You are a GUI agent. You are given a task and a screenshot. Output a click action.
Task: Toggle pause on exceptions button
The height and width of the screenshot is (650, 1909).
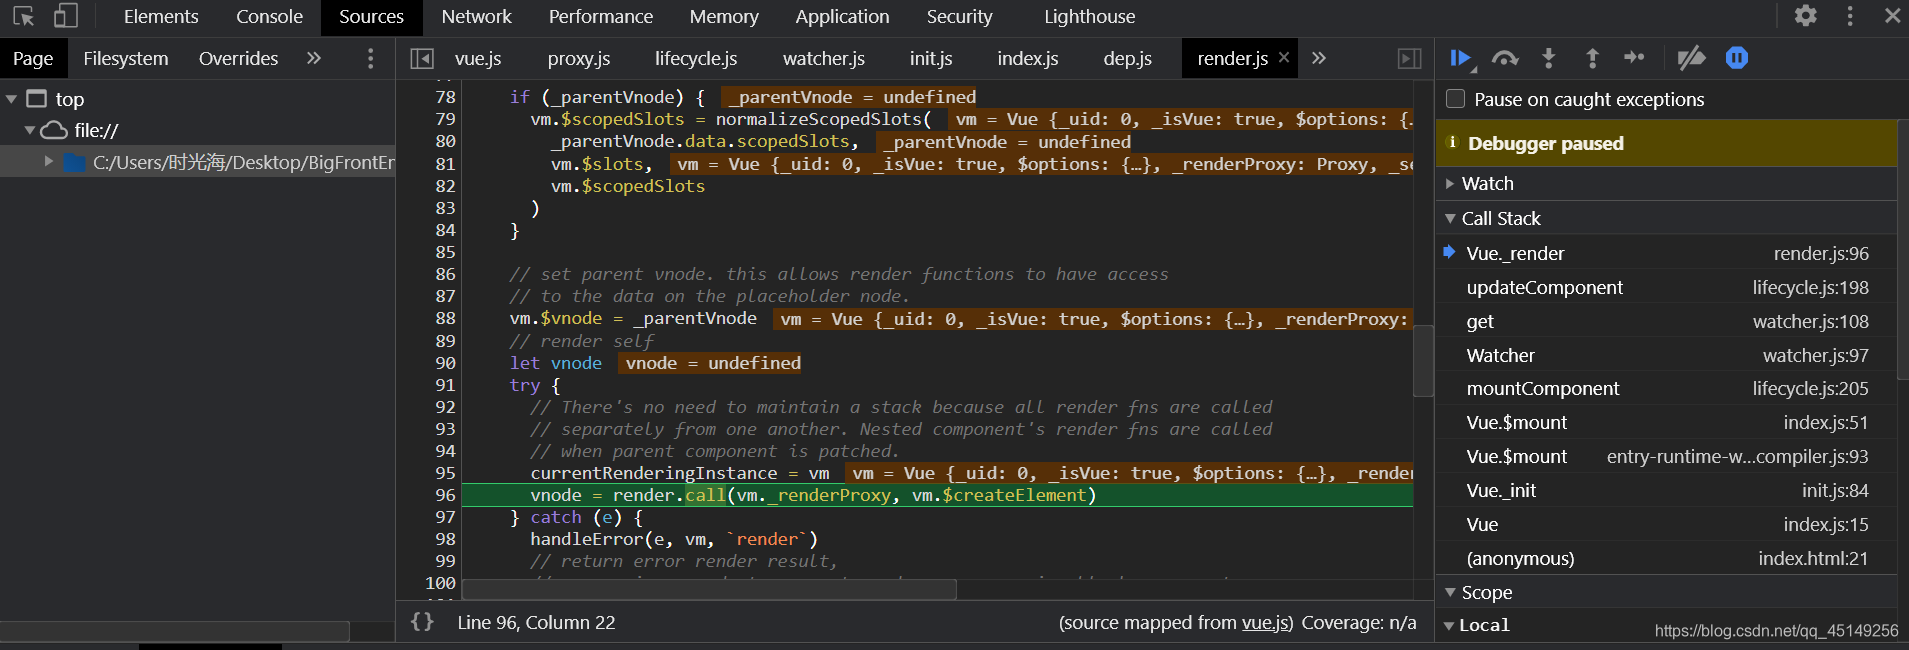(1737, 59)
